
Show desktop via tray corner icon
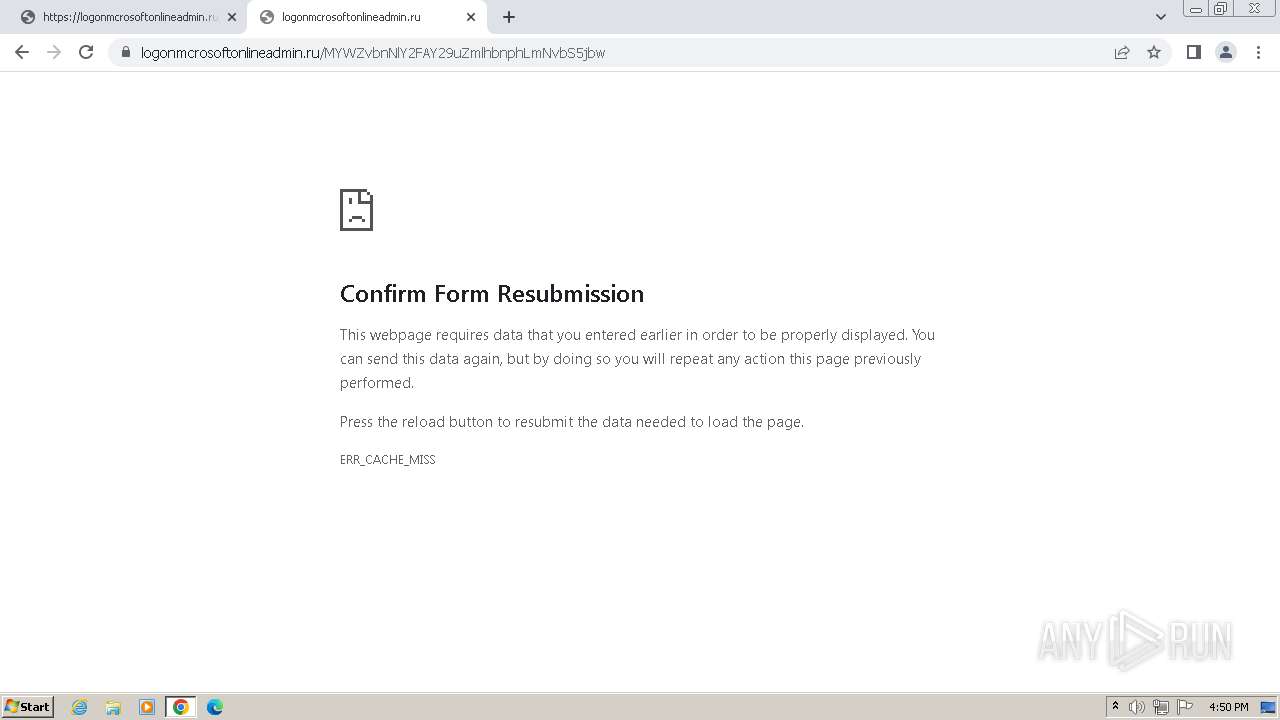tap(1268, 707)
